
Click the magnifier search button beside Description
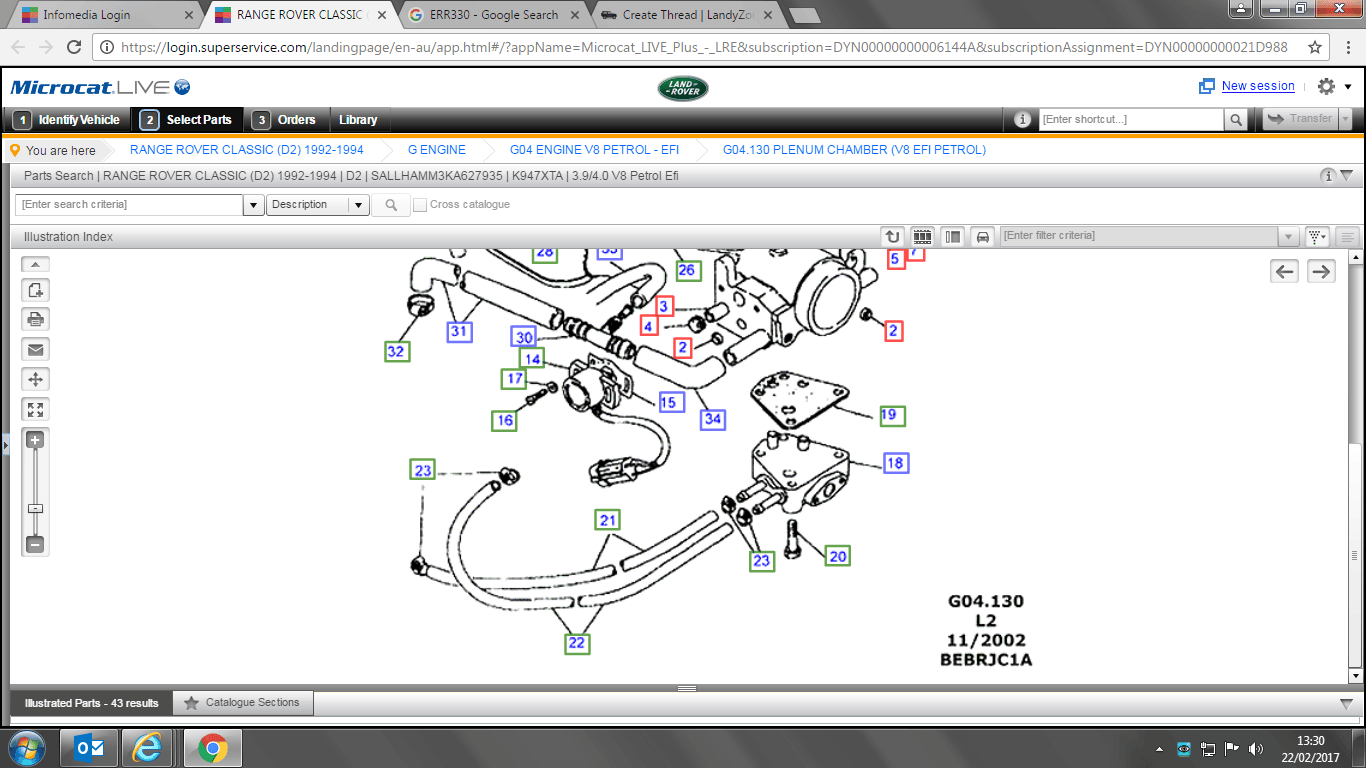pos(390,205)
